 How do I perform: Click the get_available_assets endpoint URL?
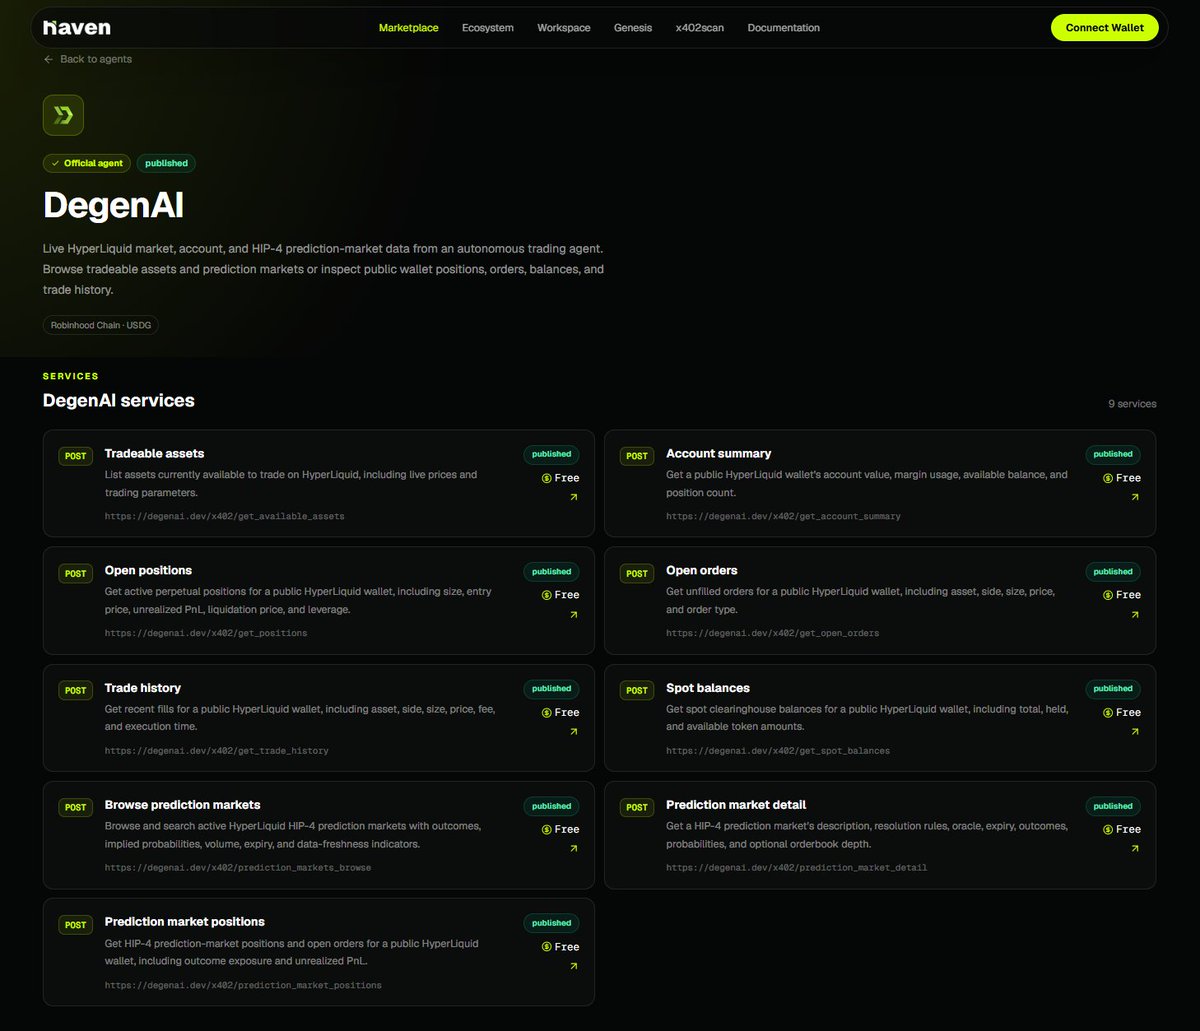click(225, 516)
